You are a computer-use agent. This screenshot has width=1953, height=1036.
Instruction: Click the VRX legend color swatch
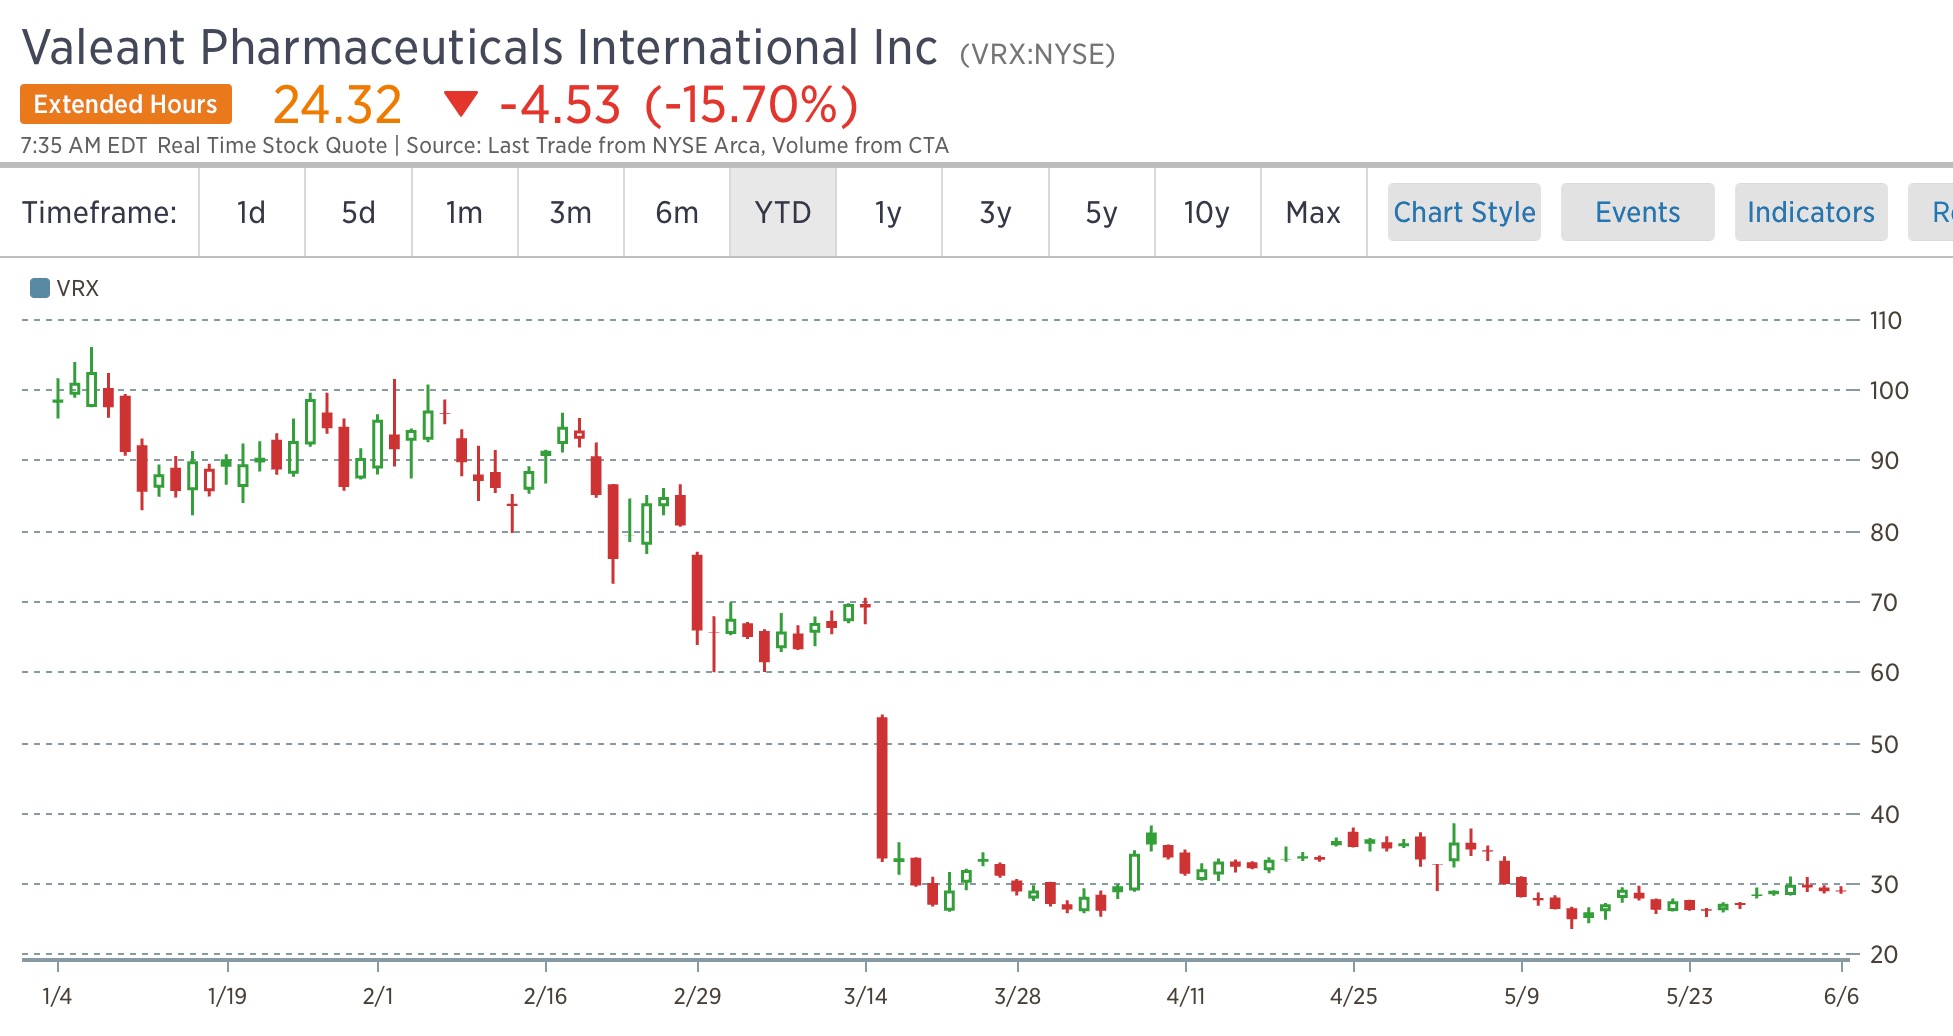pyautogui.click(x=40, y=288)
